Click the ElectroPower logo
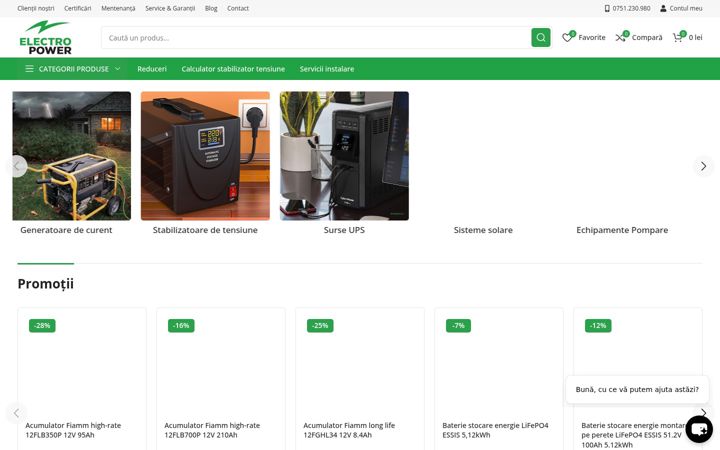Screen dimensions: 720x450 pos(45,38)
